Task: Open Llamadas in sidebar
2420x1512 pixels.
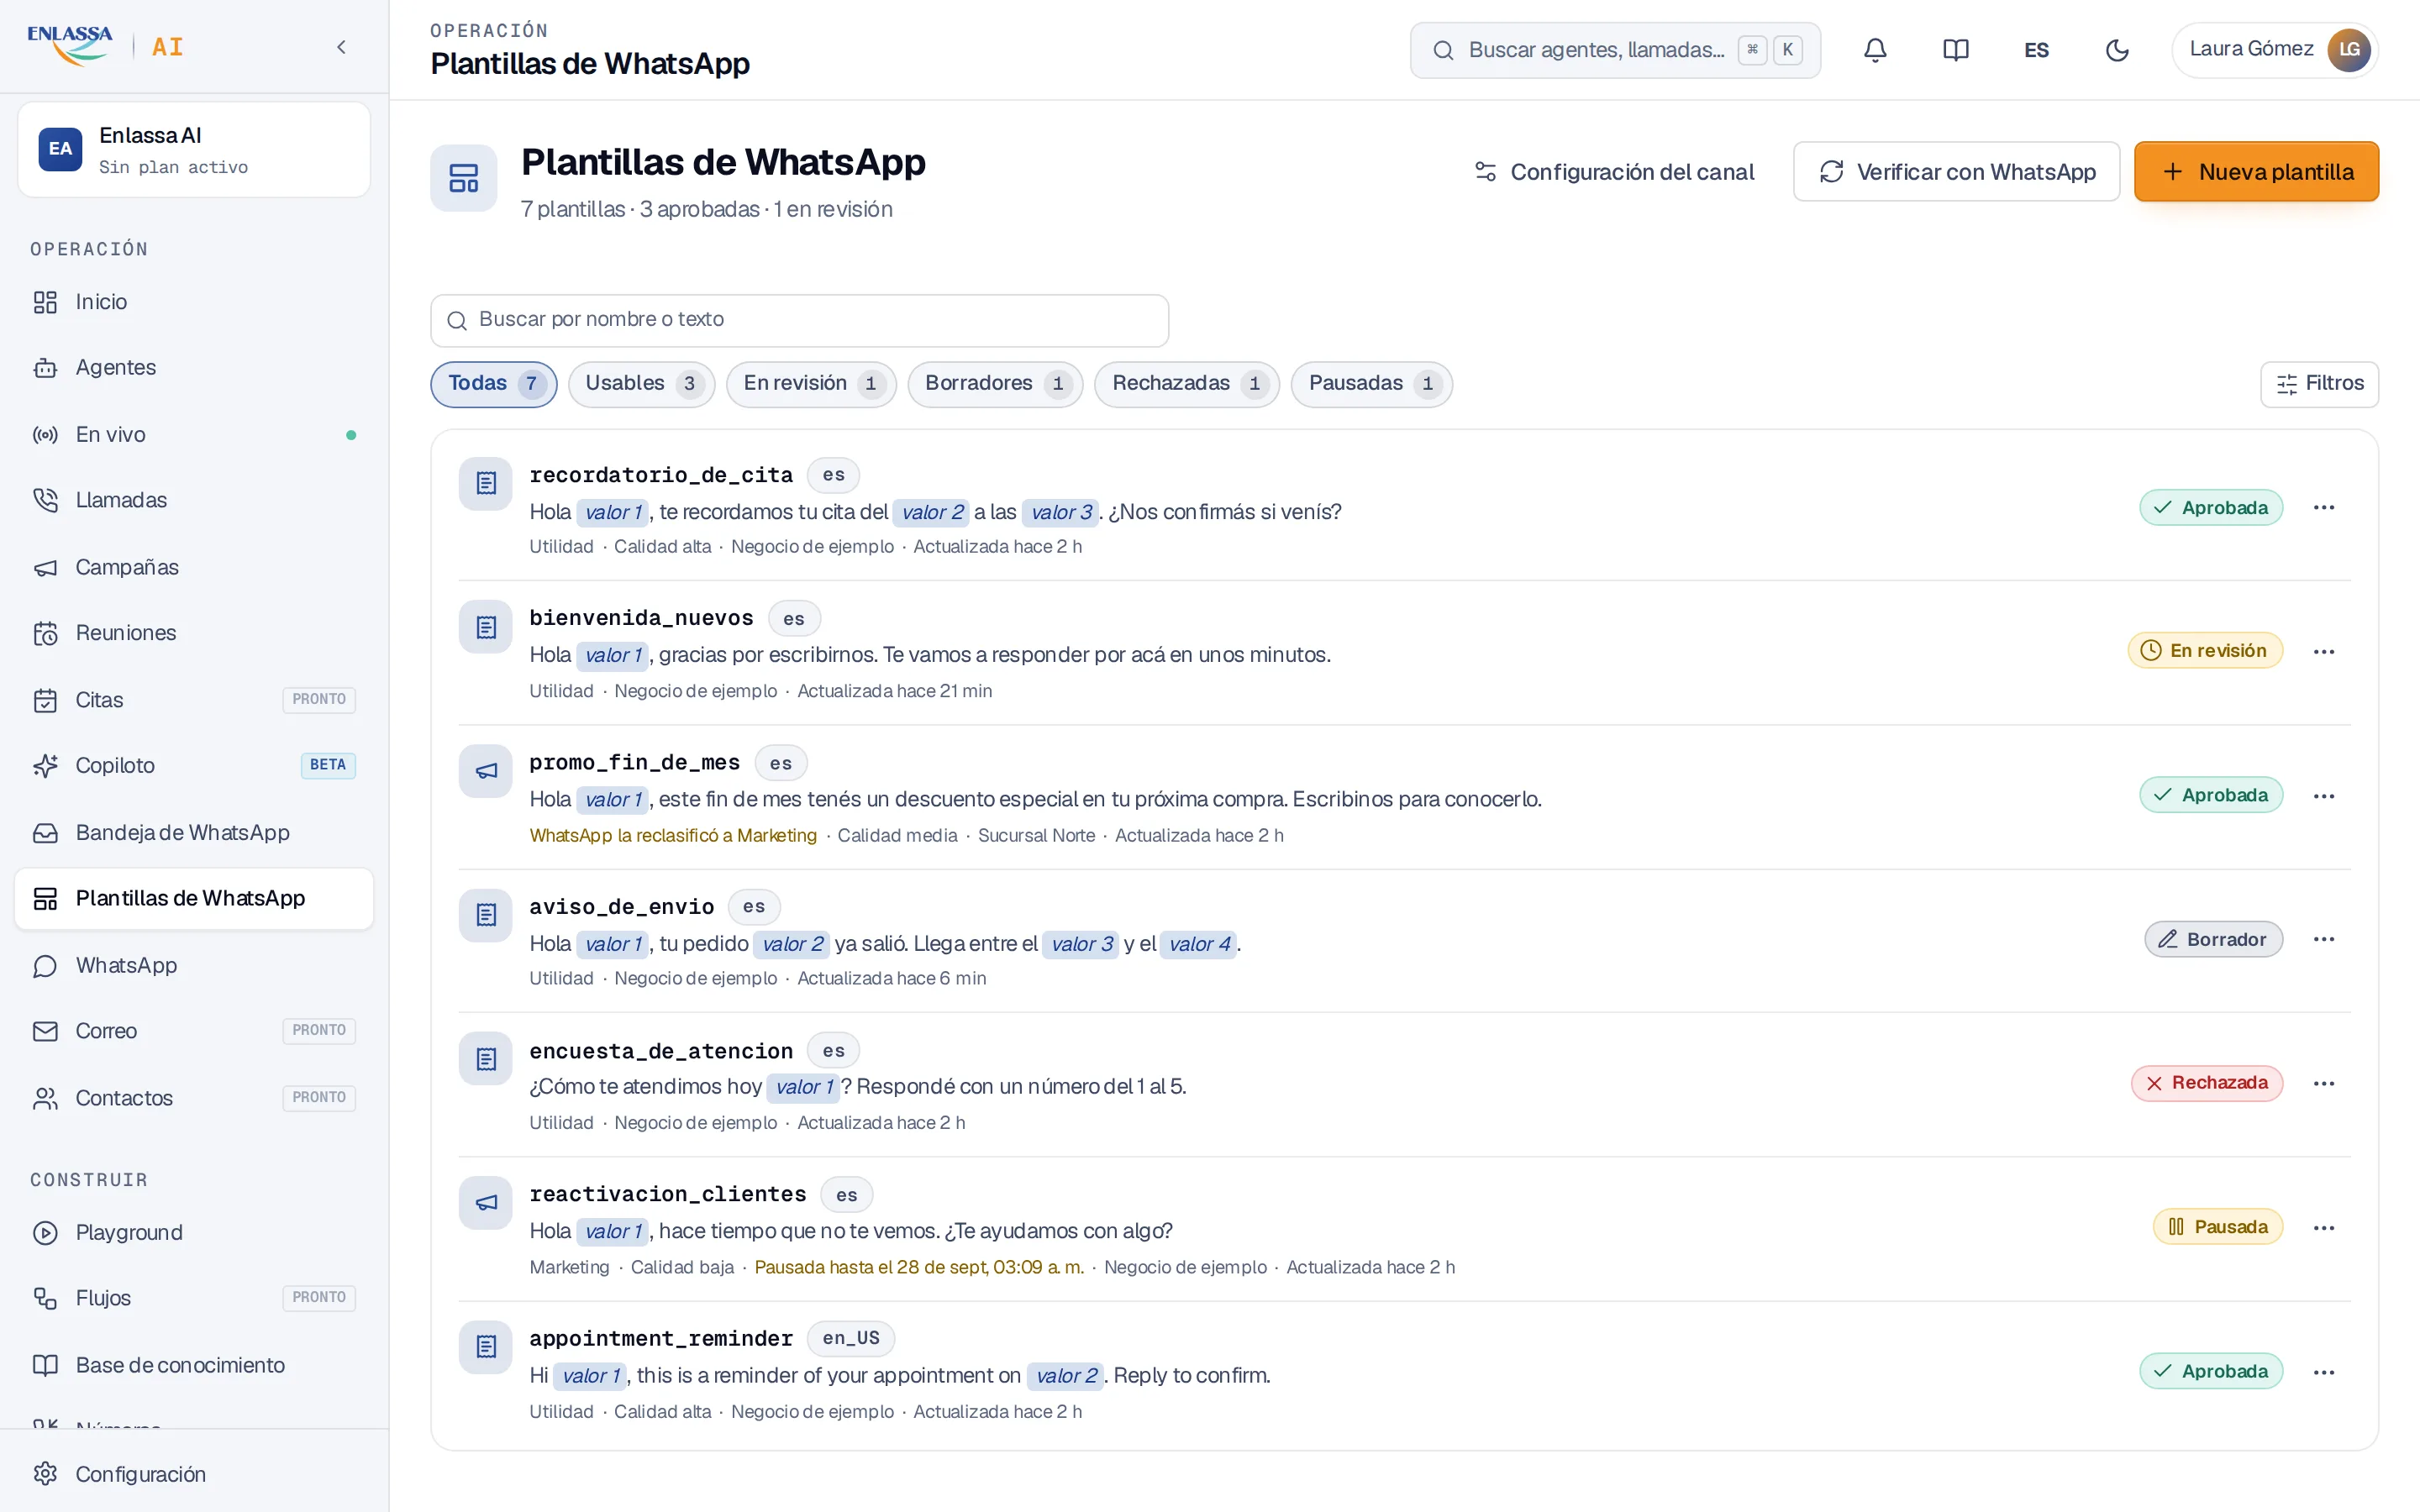Action: pos(194,500)
